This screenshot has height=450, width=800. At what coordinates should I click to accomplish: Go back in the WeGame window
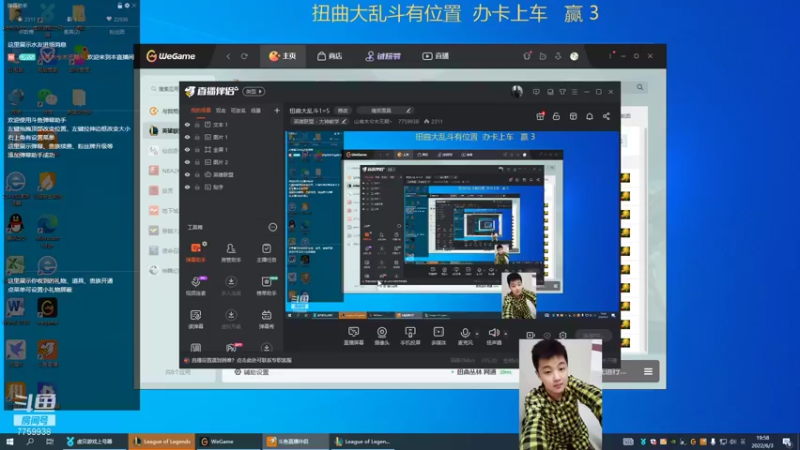(x=228, y=56)
